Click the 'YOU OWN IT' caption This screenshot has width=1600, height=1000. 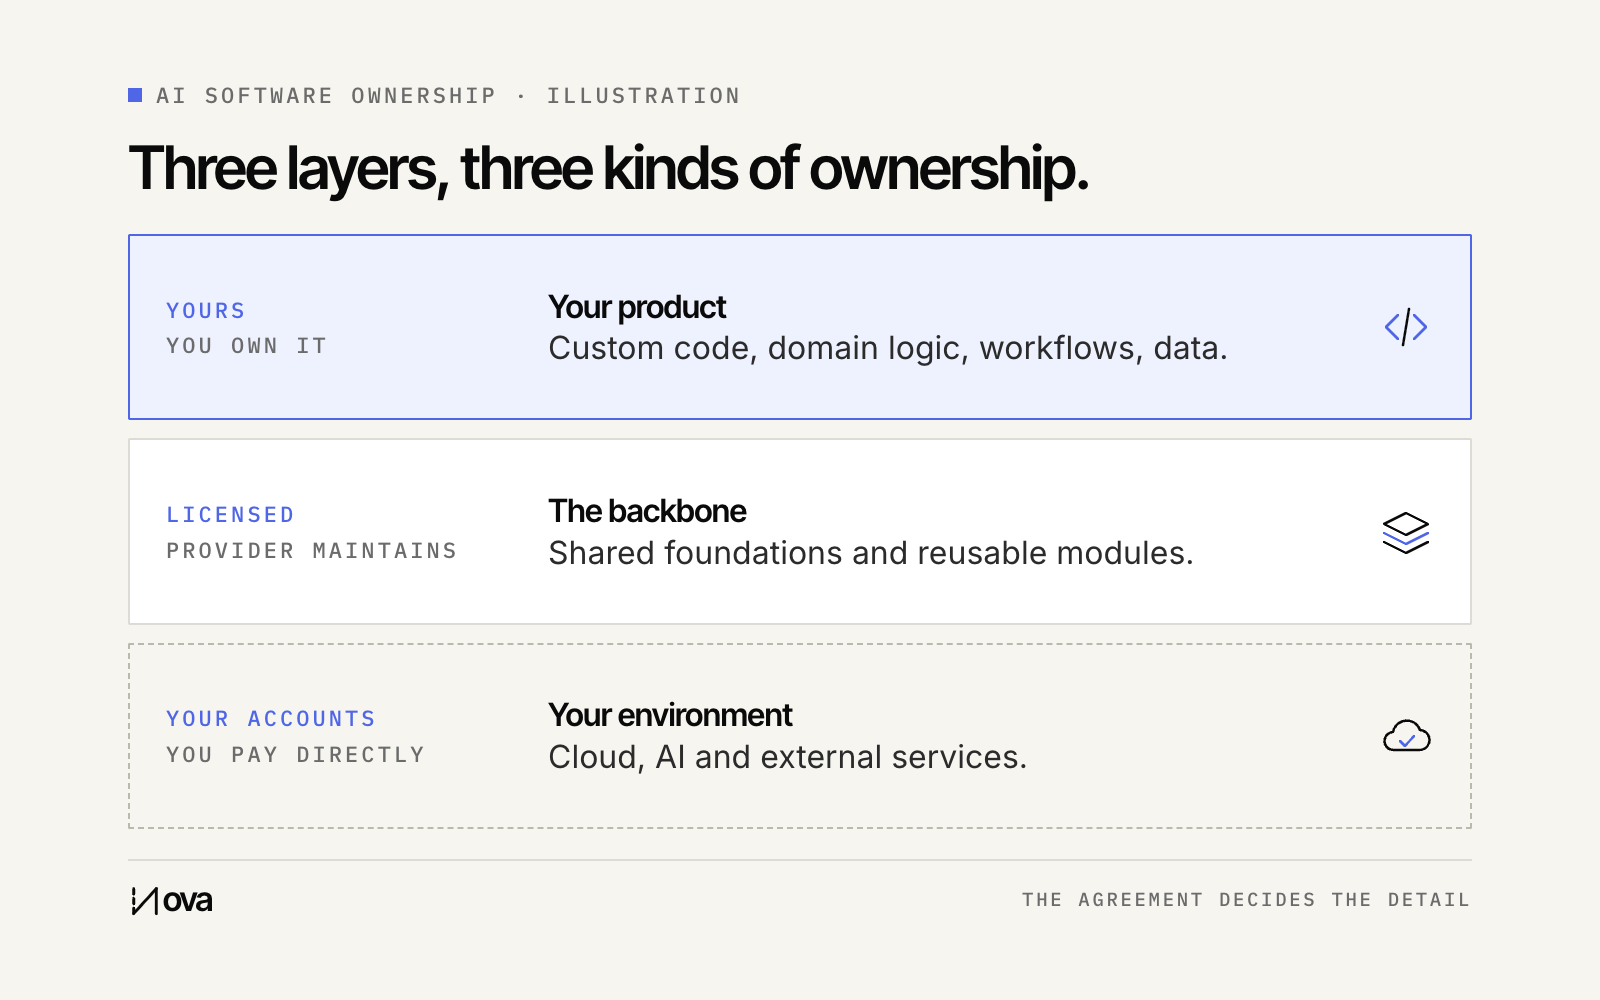click(247, 346)
